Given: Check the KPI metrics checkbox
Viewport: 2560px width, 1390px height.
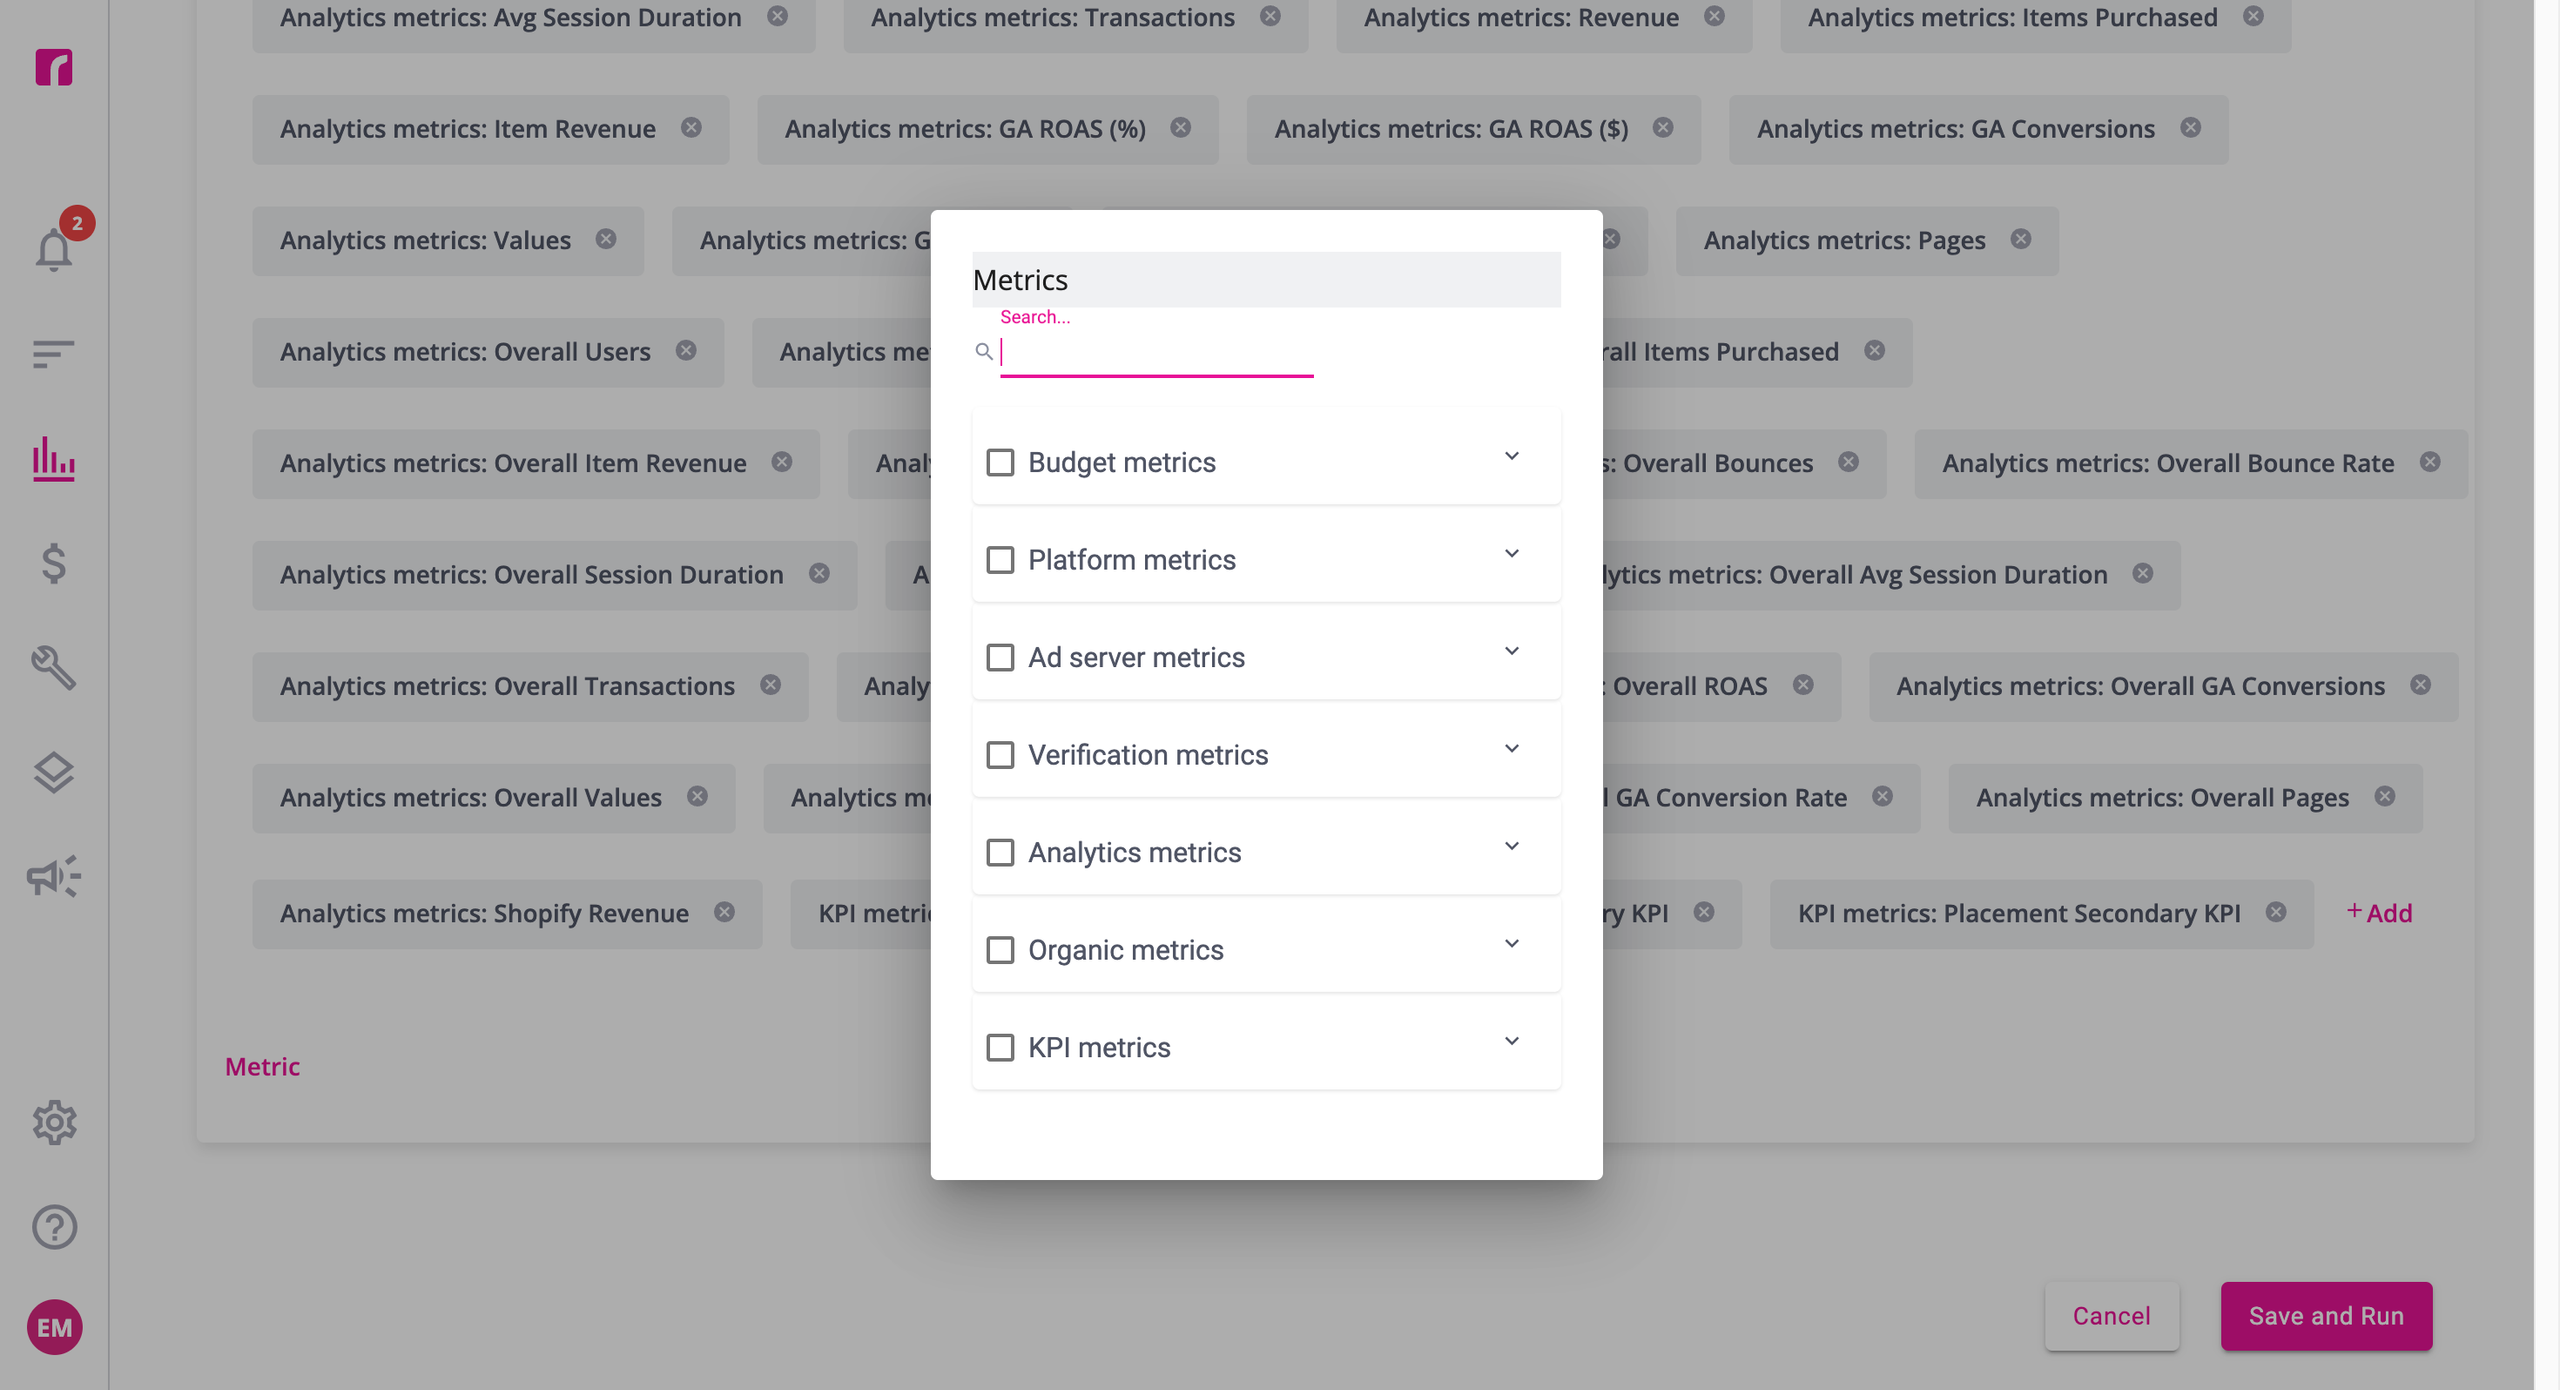Looking at the screenshot, I should click(1000, 1048).
